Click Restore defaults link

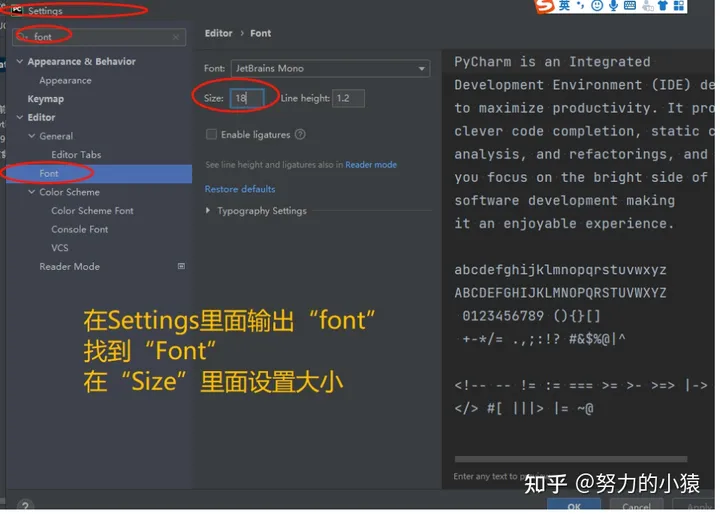point(240,190)
